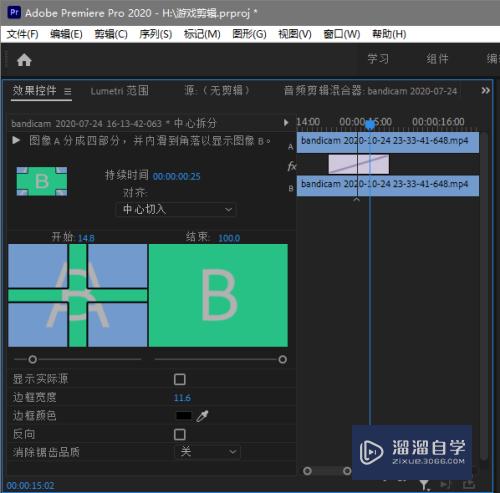This screenshot has width=500, height=493.
Task: Switch to the 组件 workspace
Action: pyautogui.click(x=437, y=59)
